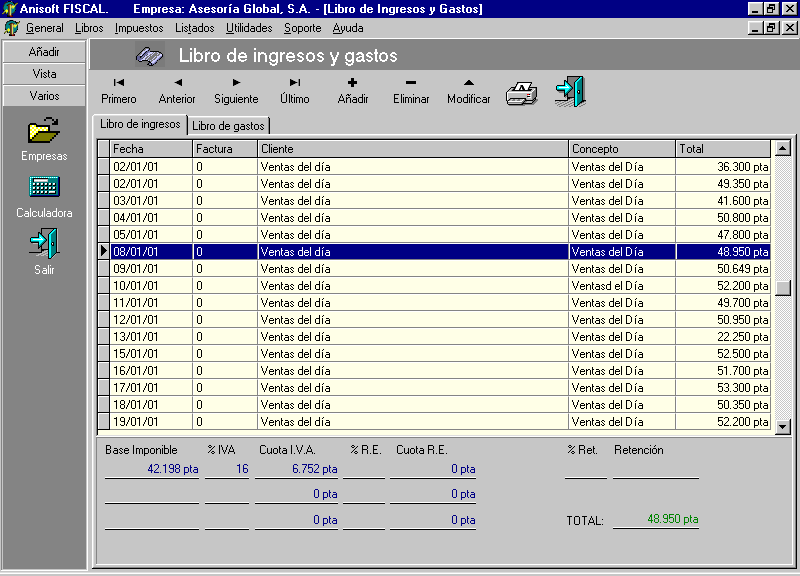Open the Impuestos menu
Viewport: 800px width, 576px height.
[139, 28]
